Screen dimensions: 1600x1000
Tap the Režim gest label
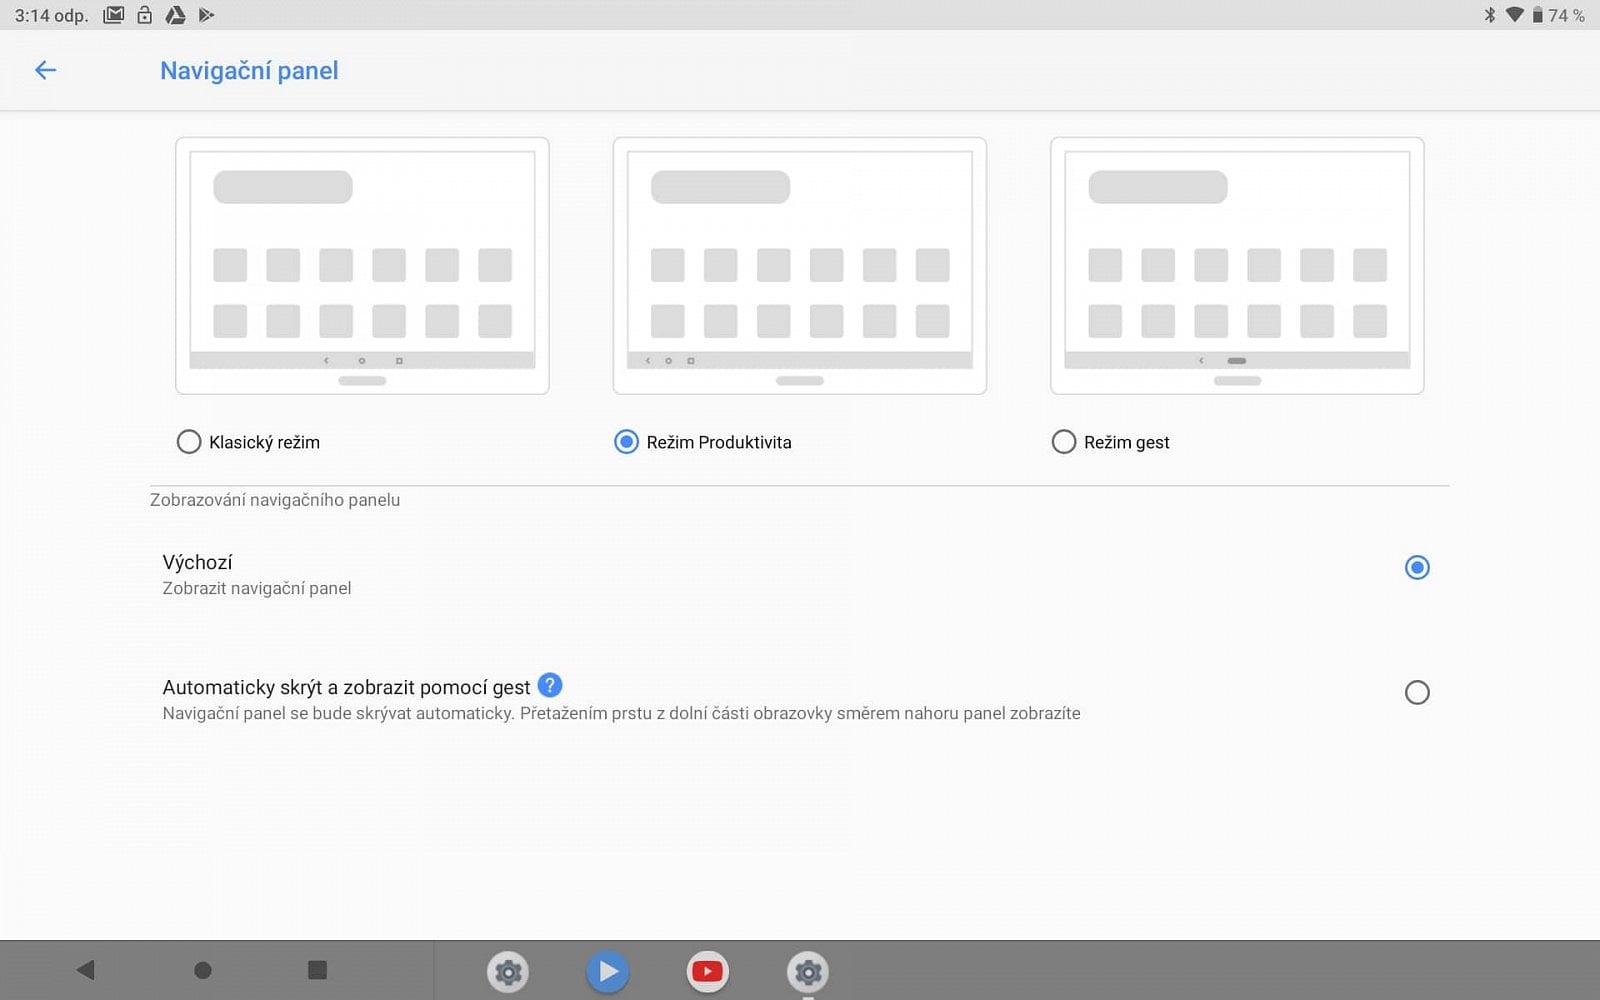click(x=1127, y=442)
